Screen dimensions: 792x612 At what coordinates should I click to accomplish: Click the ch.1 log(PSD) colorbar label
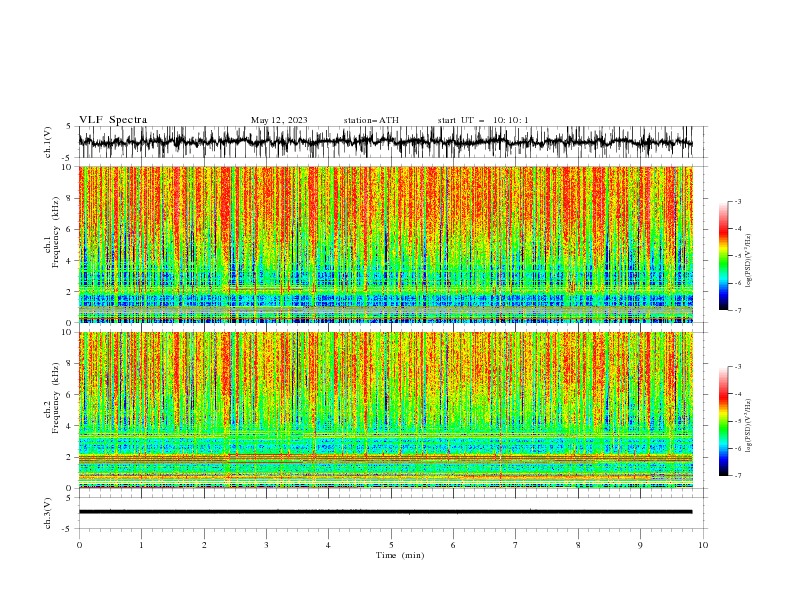749,261
